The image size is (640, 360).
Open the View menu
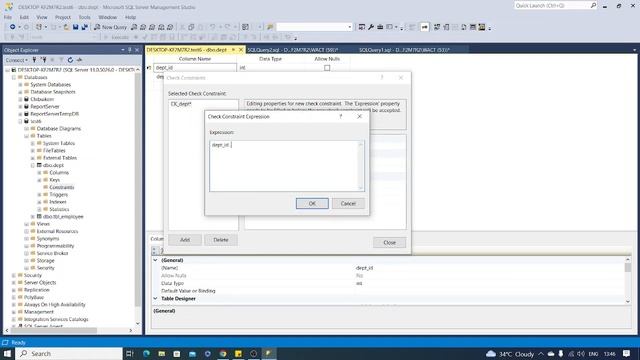click(x=42, y=17)
